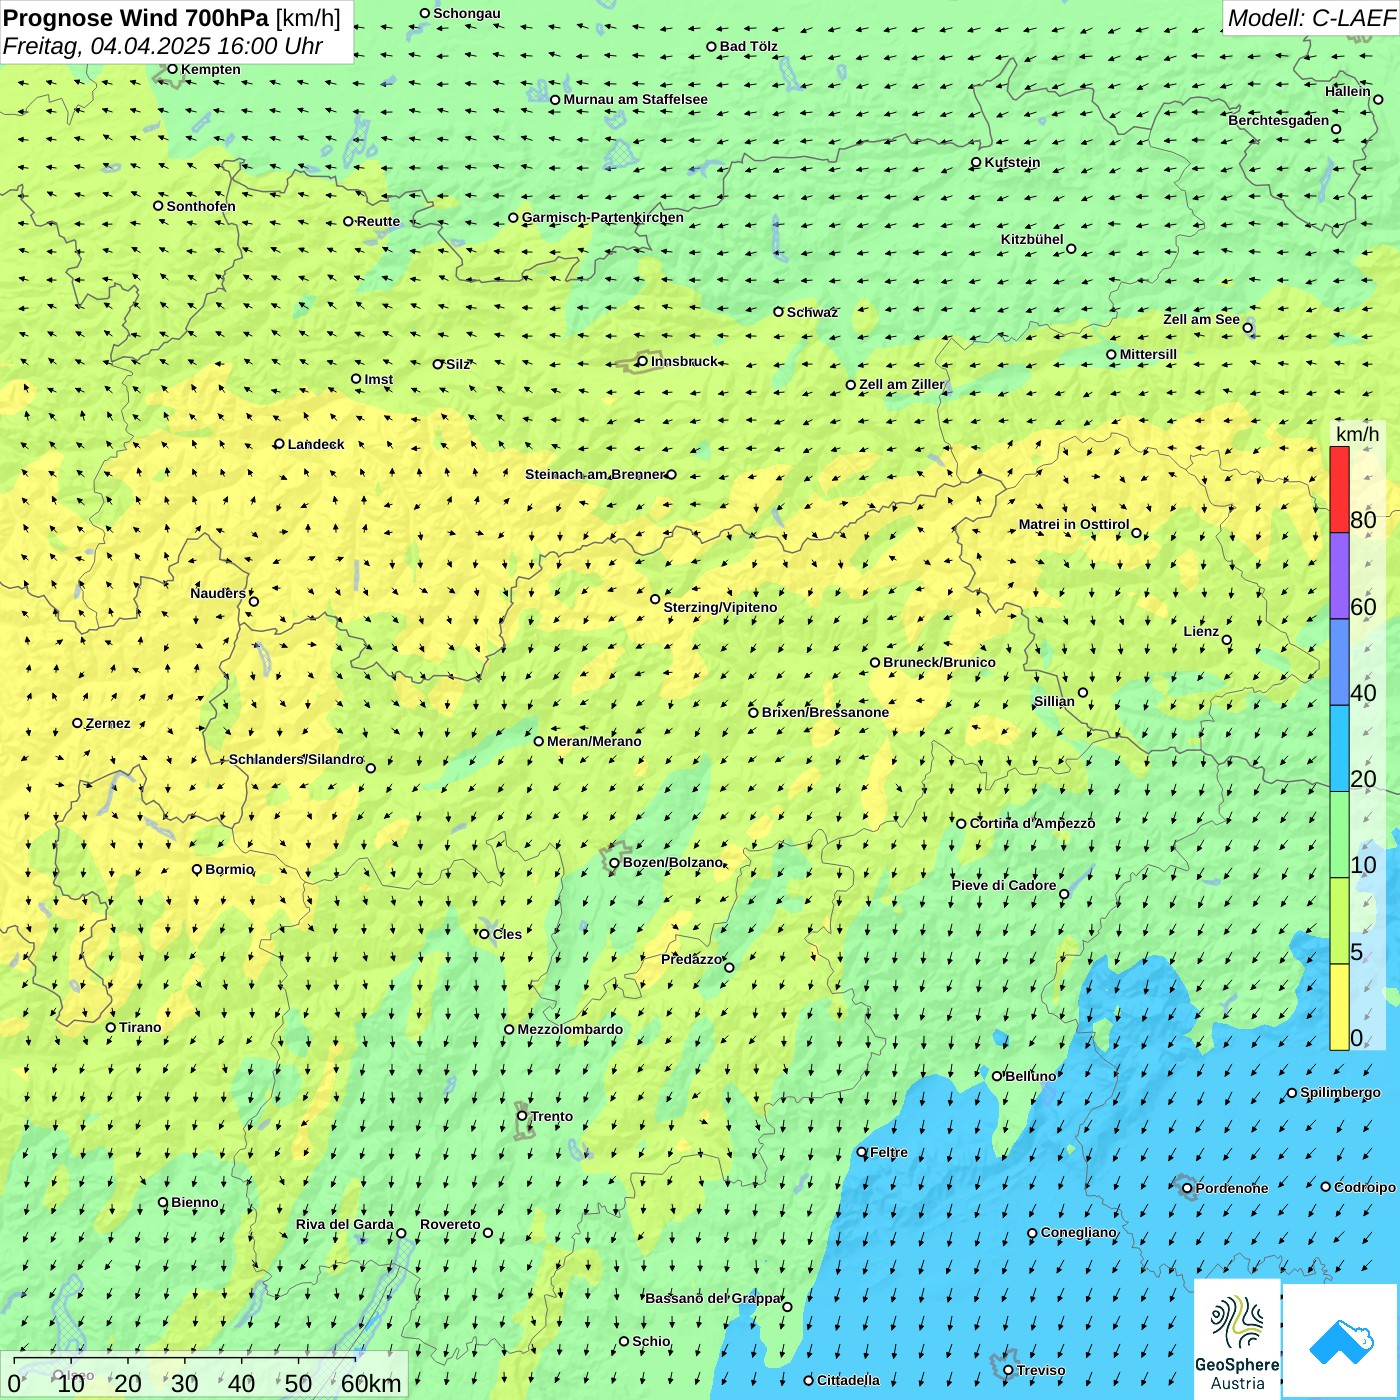Click the 'Bad Tölz' label
This screenshot has height=1400, width=1400.
click(749, 46)
